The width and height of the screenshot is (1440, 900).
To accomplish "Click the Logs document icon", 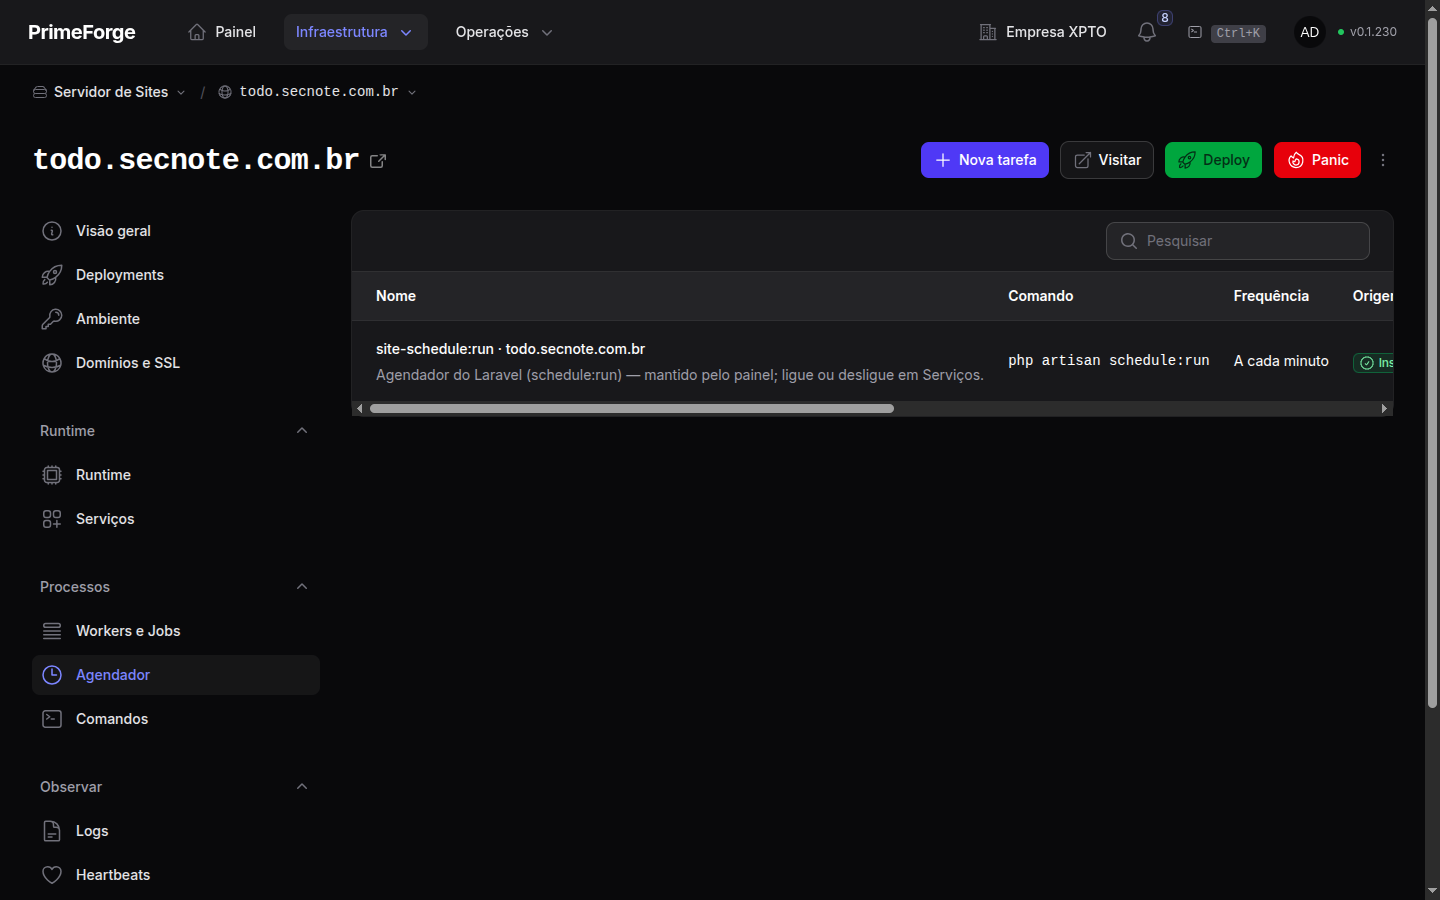I will (x=52, y=831).
